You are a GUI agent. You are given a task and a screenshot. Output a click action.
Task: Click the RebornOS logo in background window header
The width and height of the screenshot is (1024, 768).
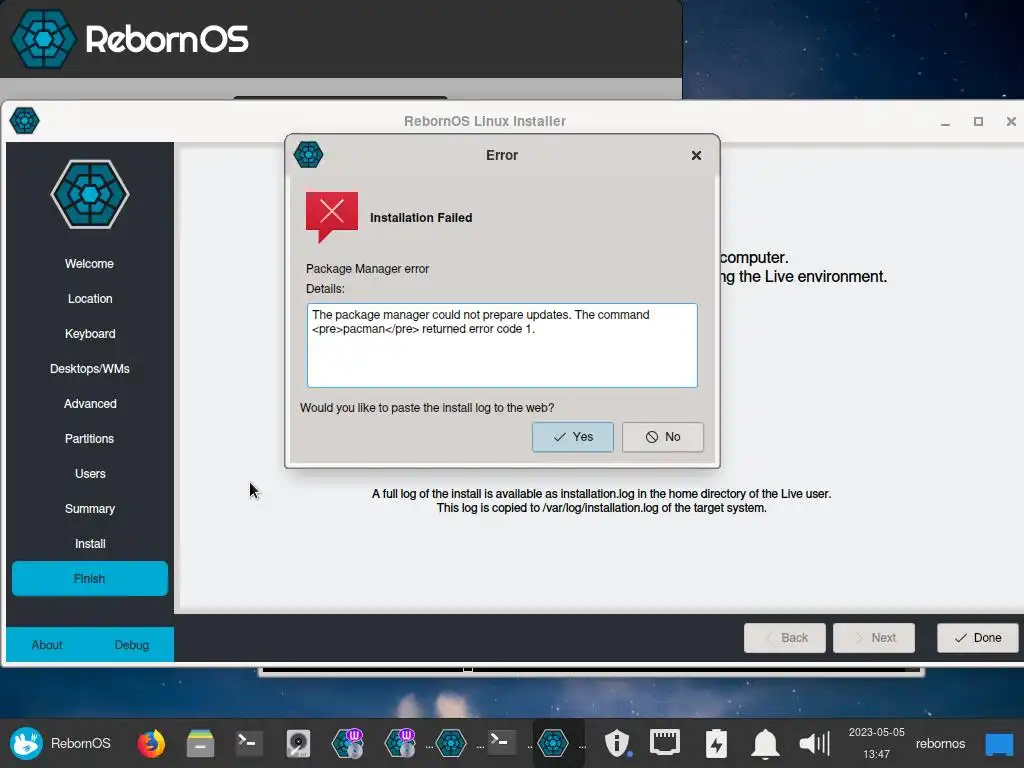coord(130,39)
